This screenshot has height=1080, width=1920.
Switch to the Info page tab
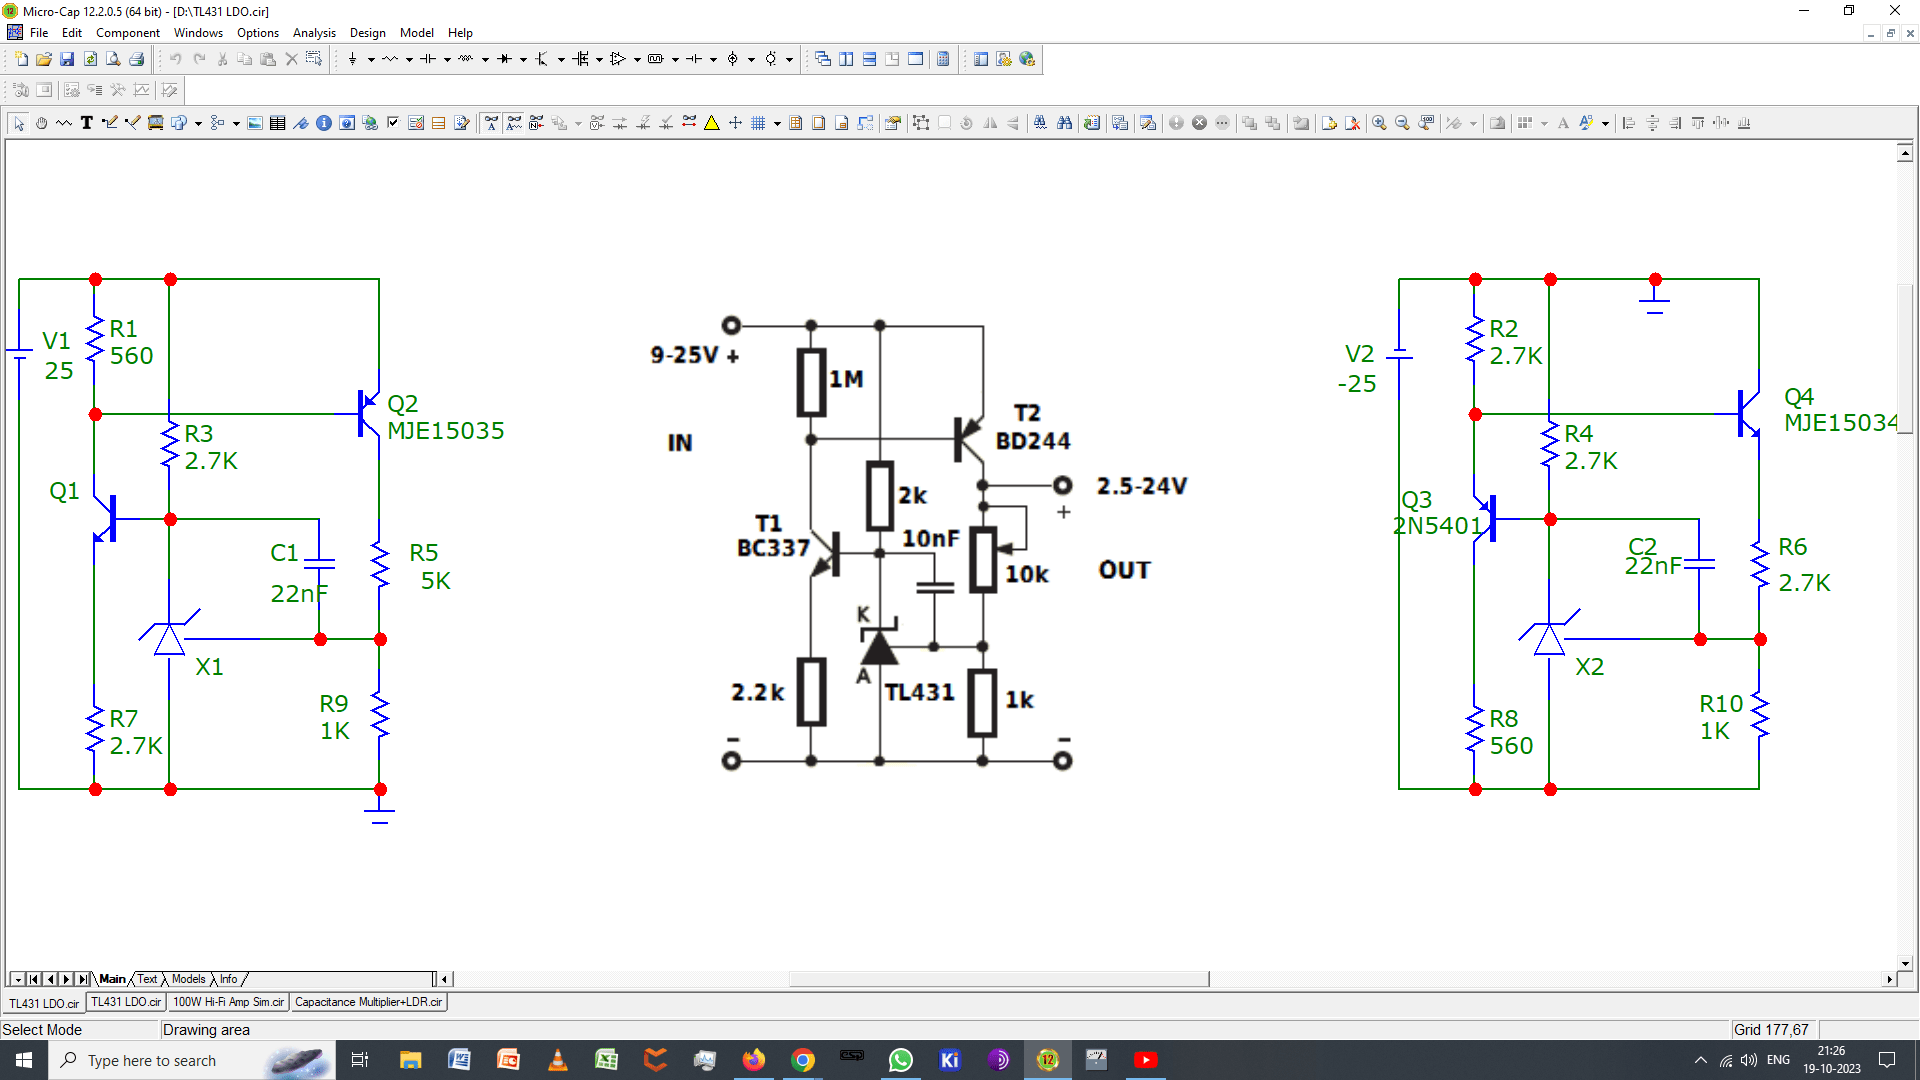pos(229,979)
